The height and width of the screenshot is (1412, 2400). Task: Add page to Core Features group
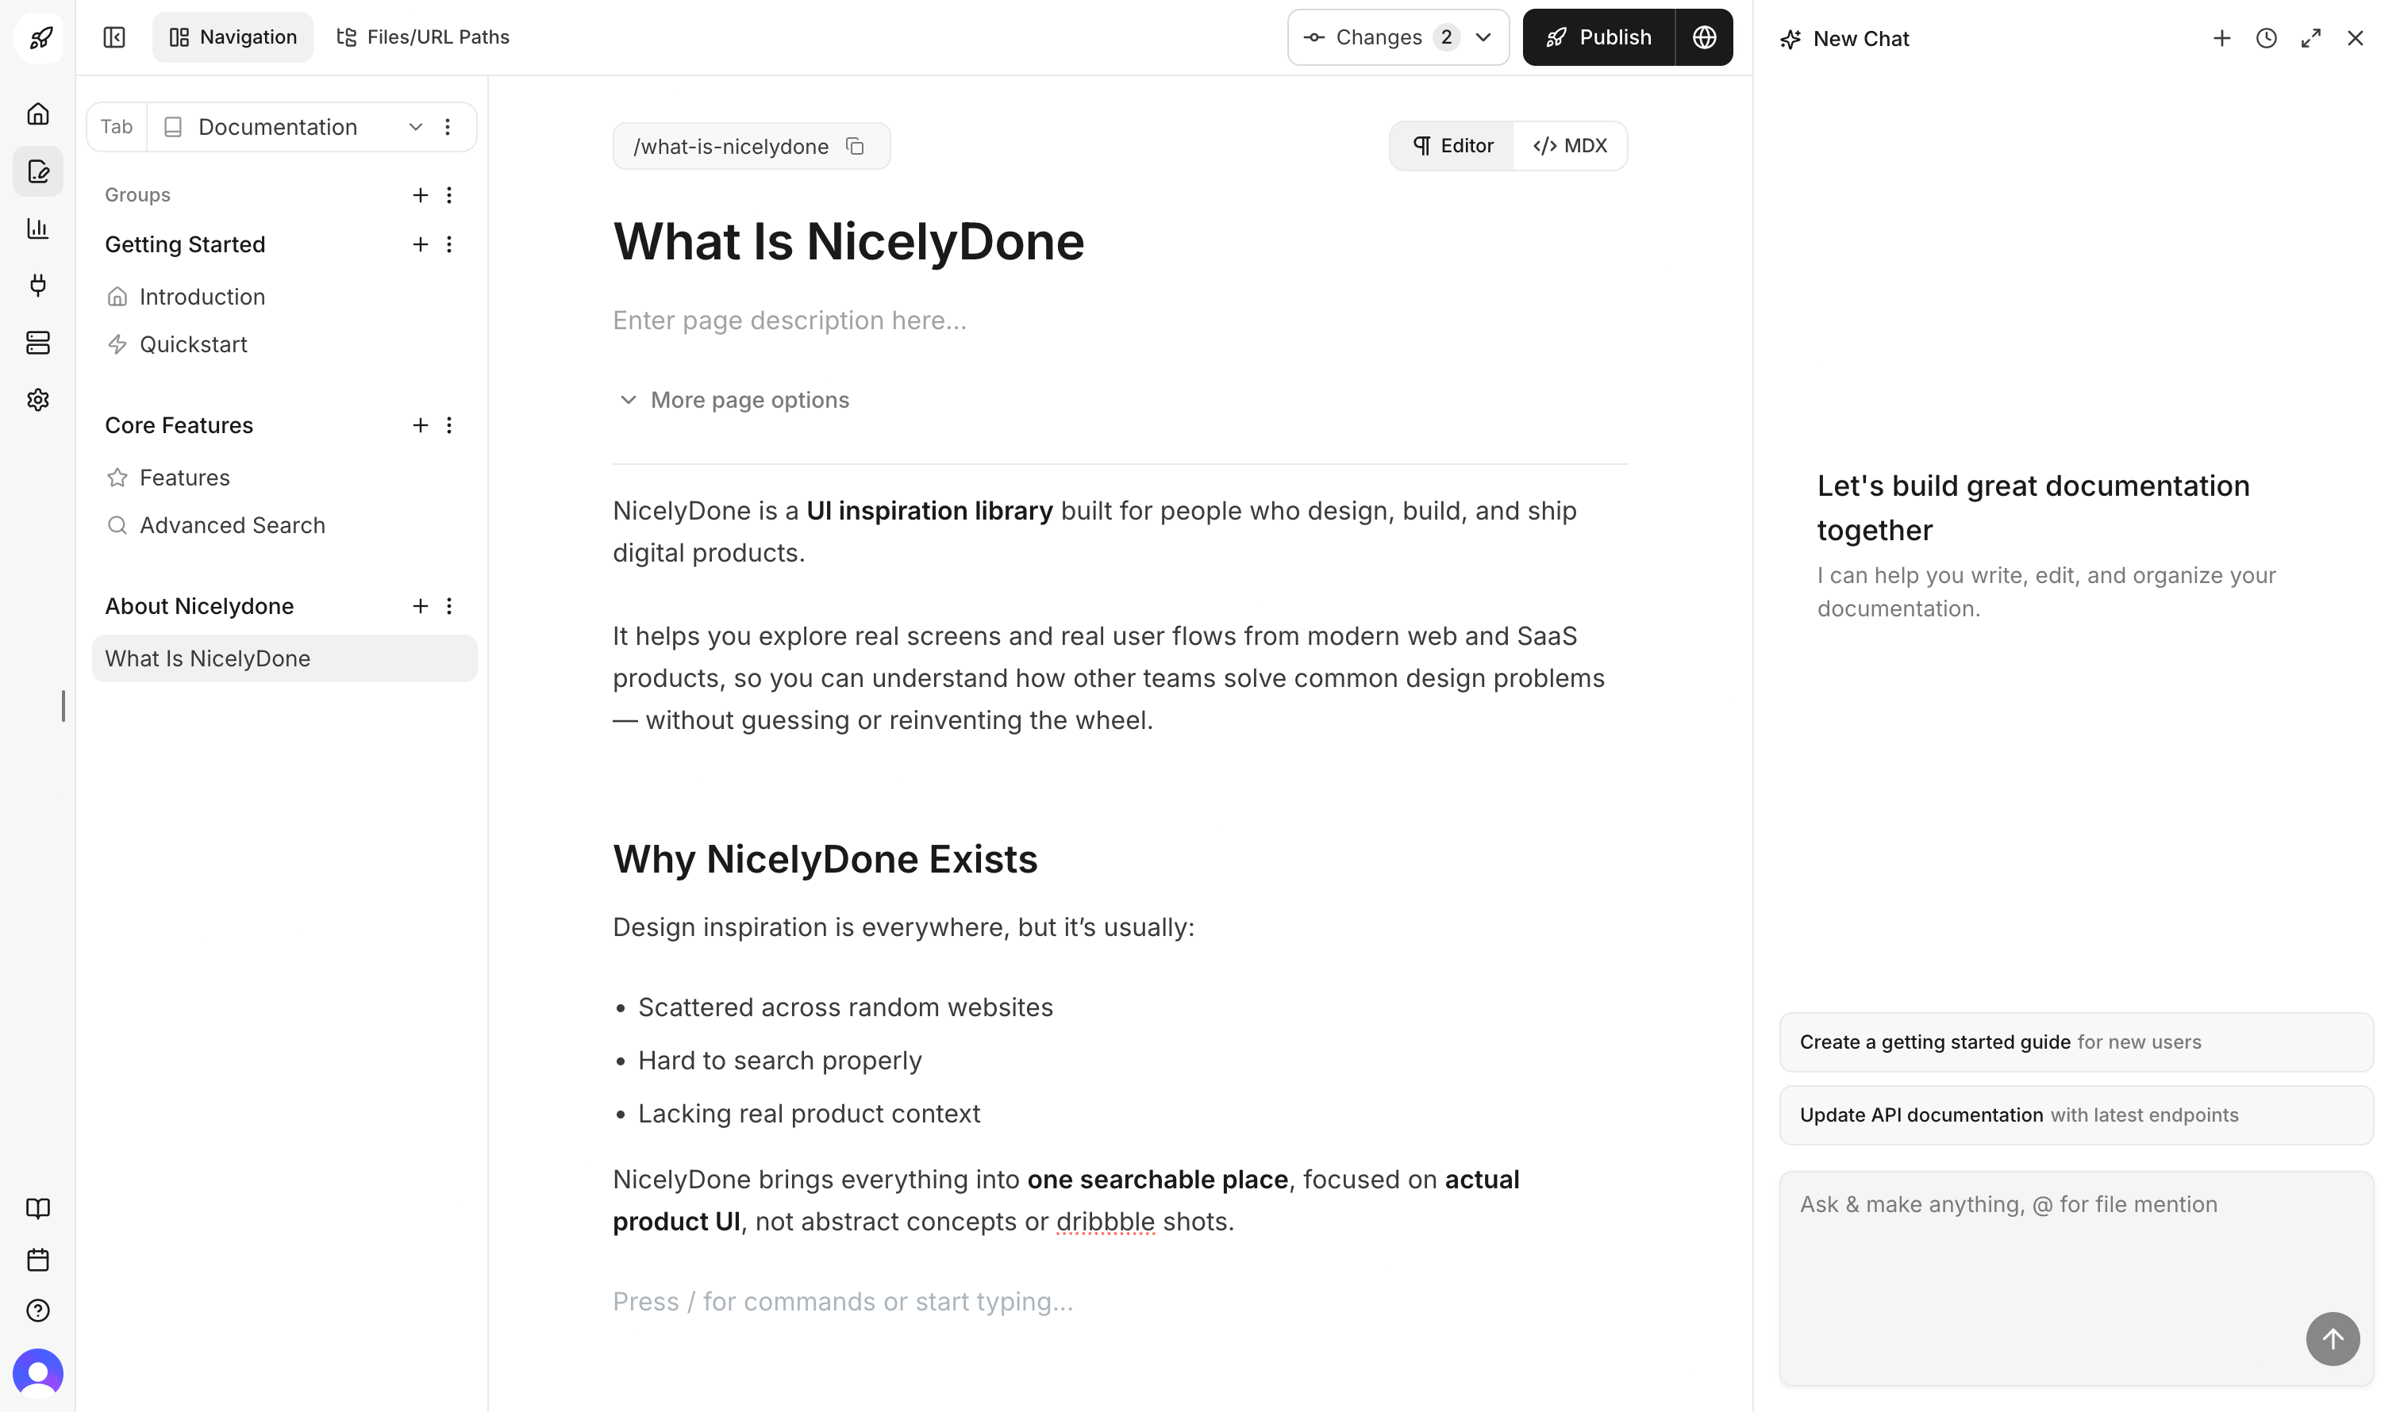(x=420, y=425)
